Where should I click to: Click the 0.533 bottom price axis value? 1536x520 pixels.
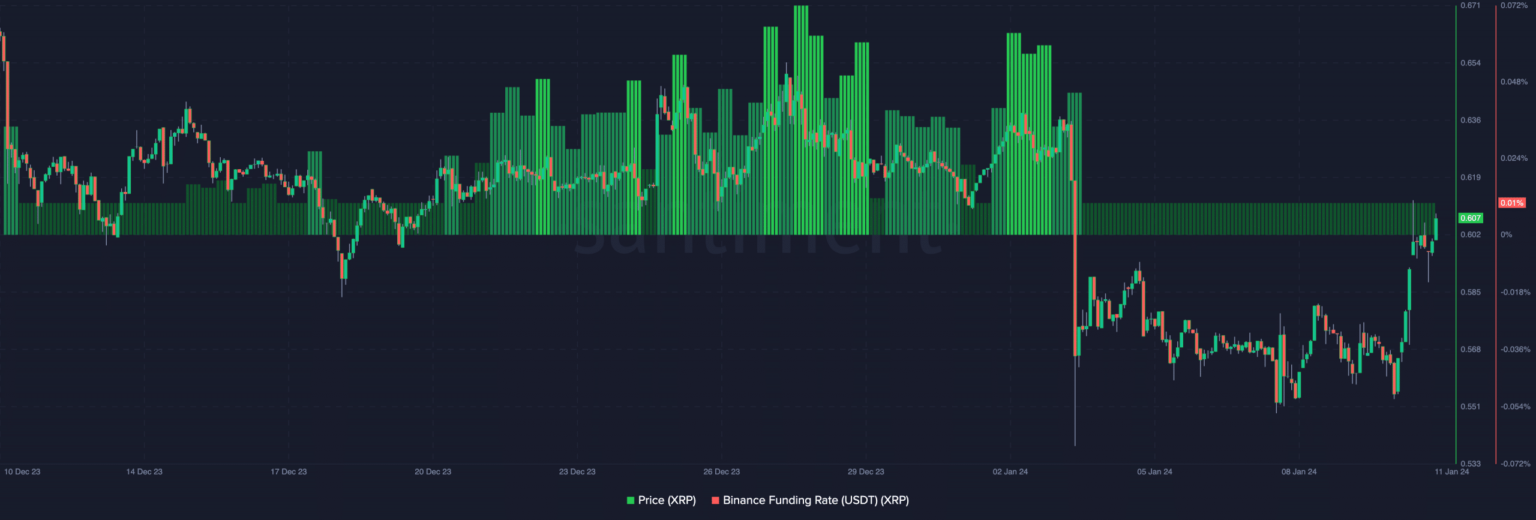1471,463
